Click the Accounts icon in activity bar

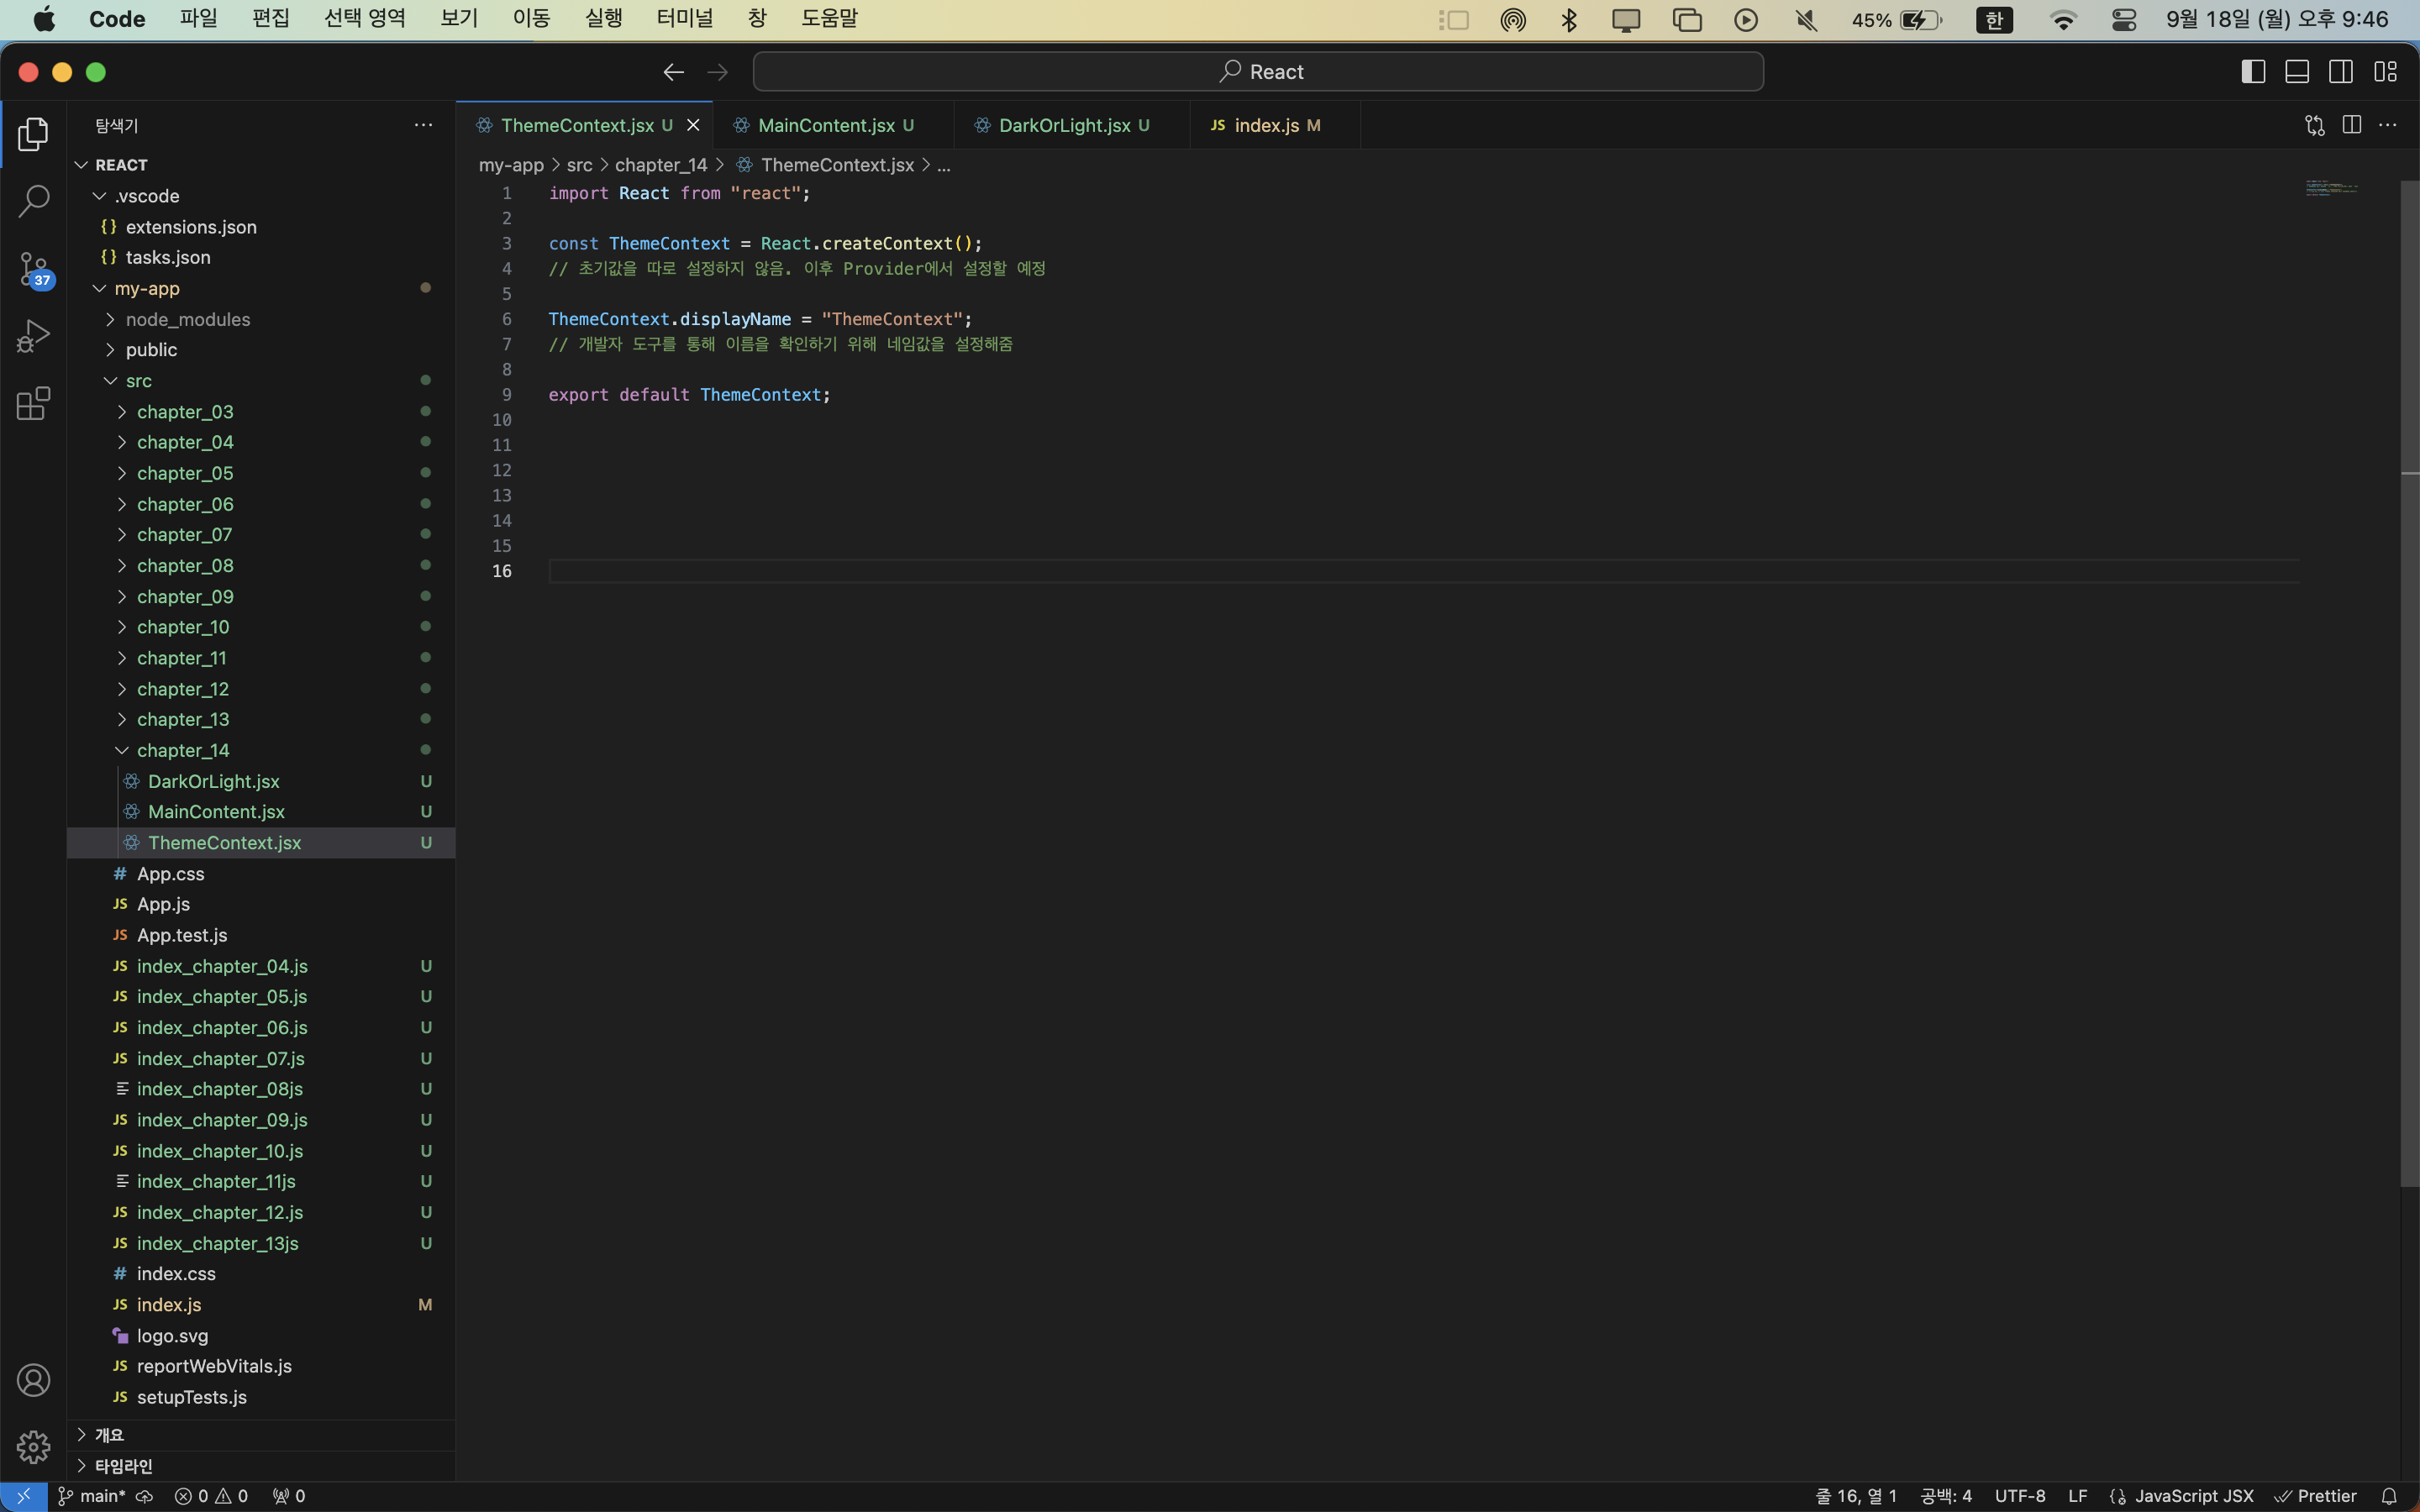click(33, 1380)
